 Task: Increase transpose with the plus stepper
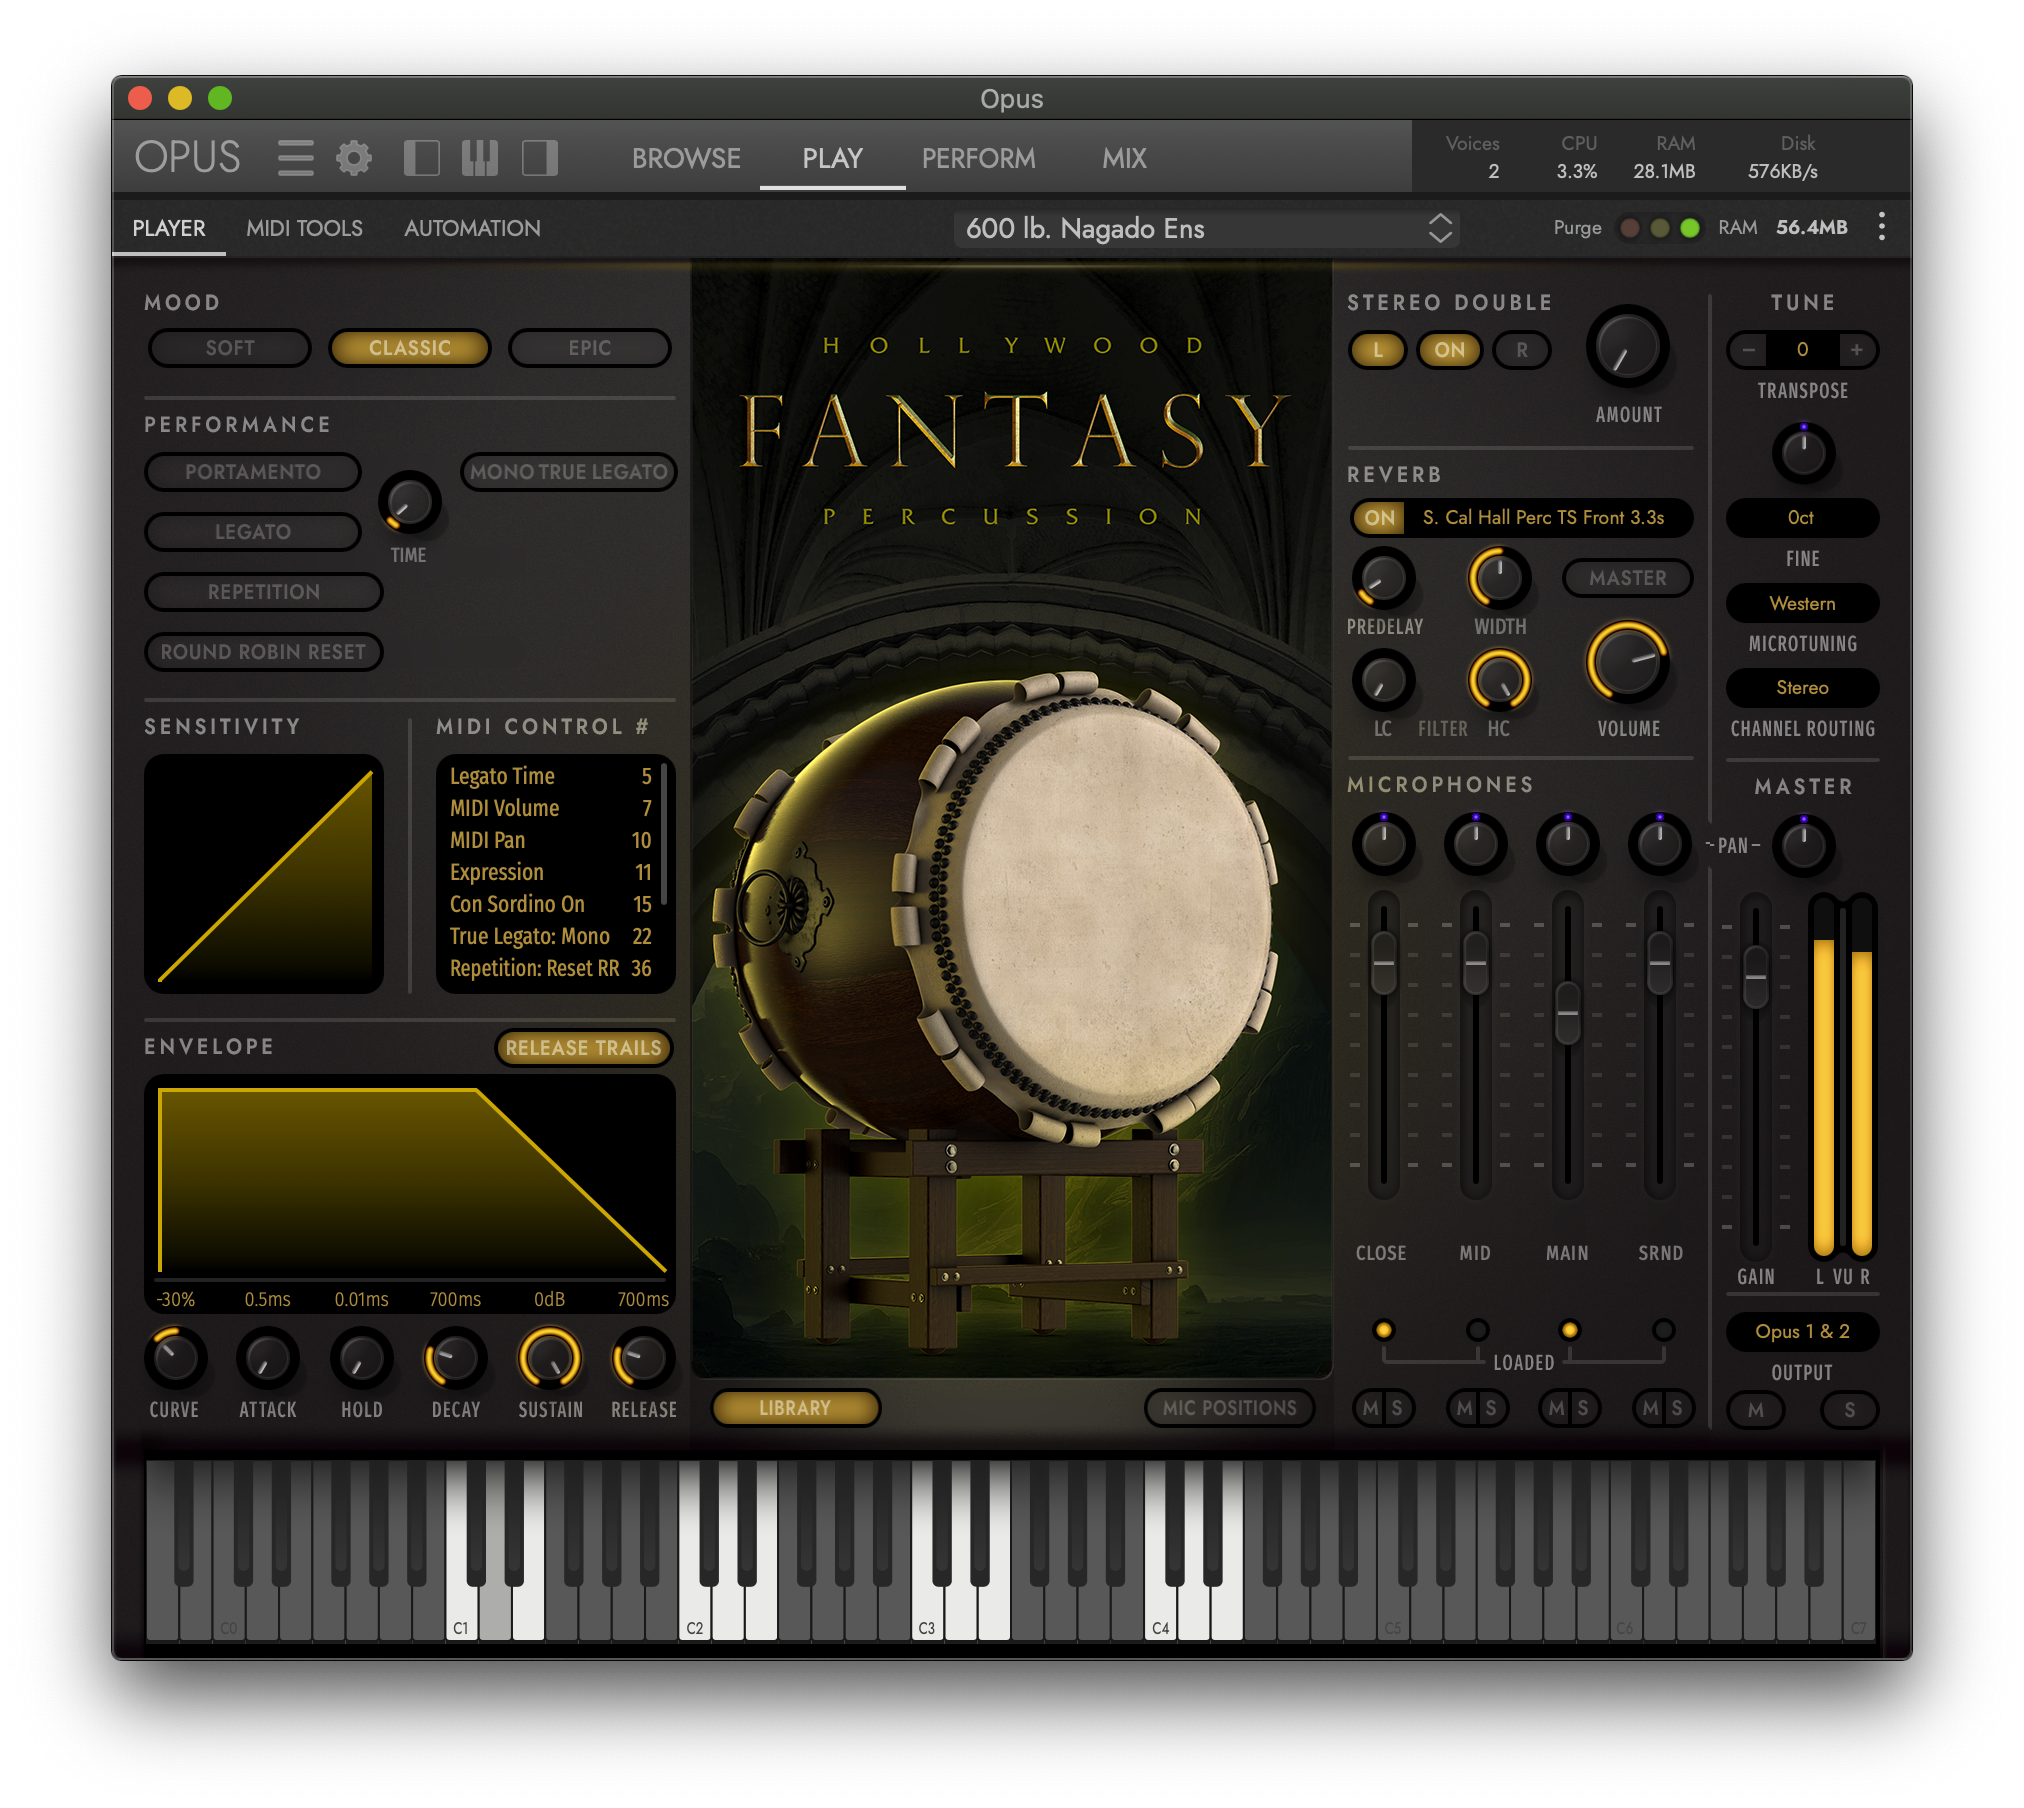[x=1856, y=350]
